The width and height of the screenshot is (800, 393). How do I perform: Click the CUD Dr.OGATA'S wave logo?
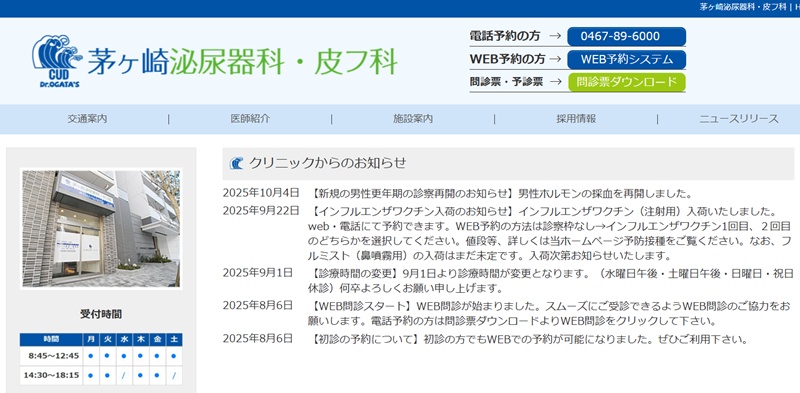pos(57,61)
